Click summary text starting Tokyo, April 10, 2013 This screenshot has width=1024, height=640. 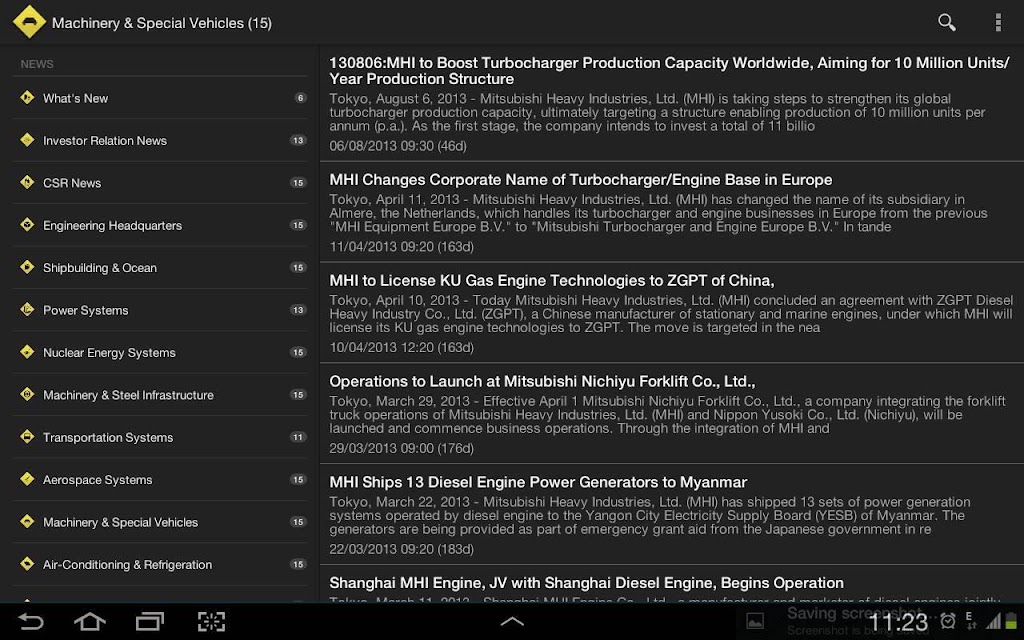point(671,313)
